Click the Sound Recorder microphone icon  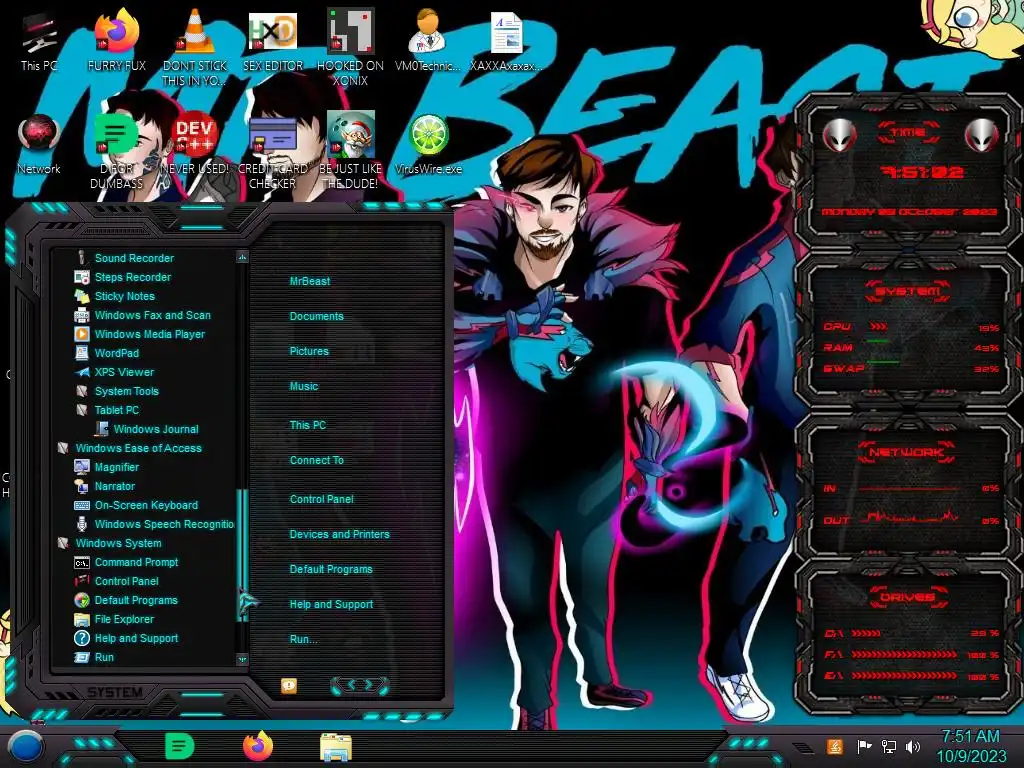(x=82, y=257)
